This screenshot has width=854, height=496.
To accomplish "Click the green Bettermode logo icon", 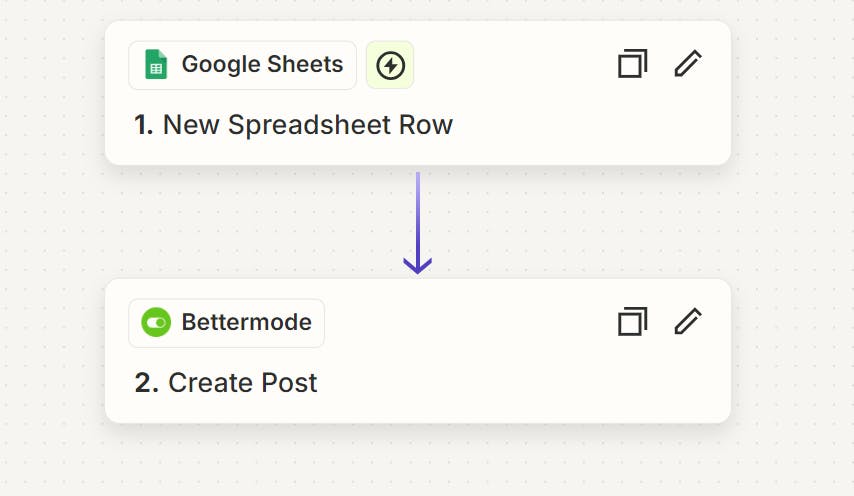I will (x=155, y=323).
